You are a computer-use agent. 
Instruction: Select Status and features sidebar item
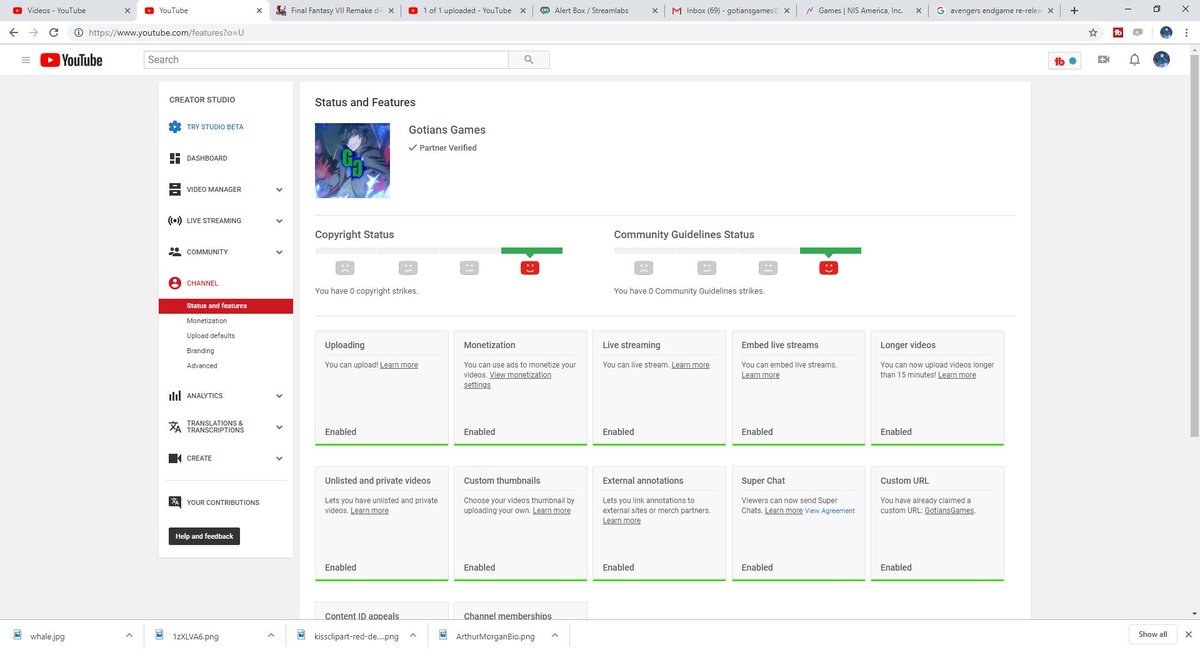tap(225, 306)
